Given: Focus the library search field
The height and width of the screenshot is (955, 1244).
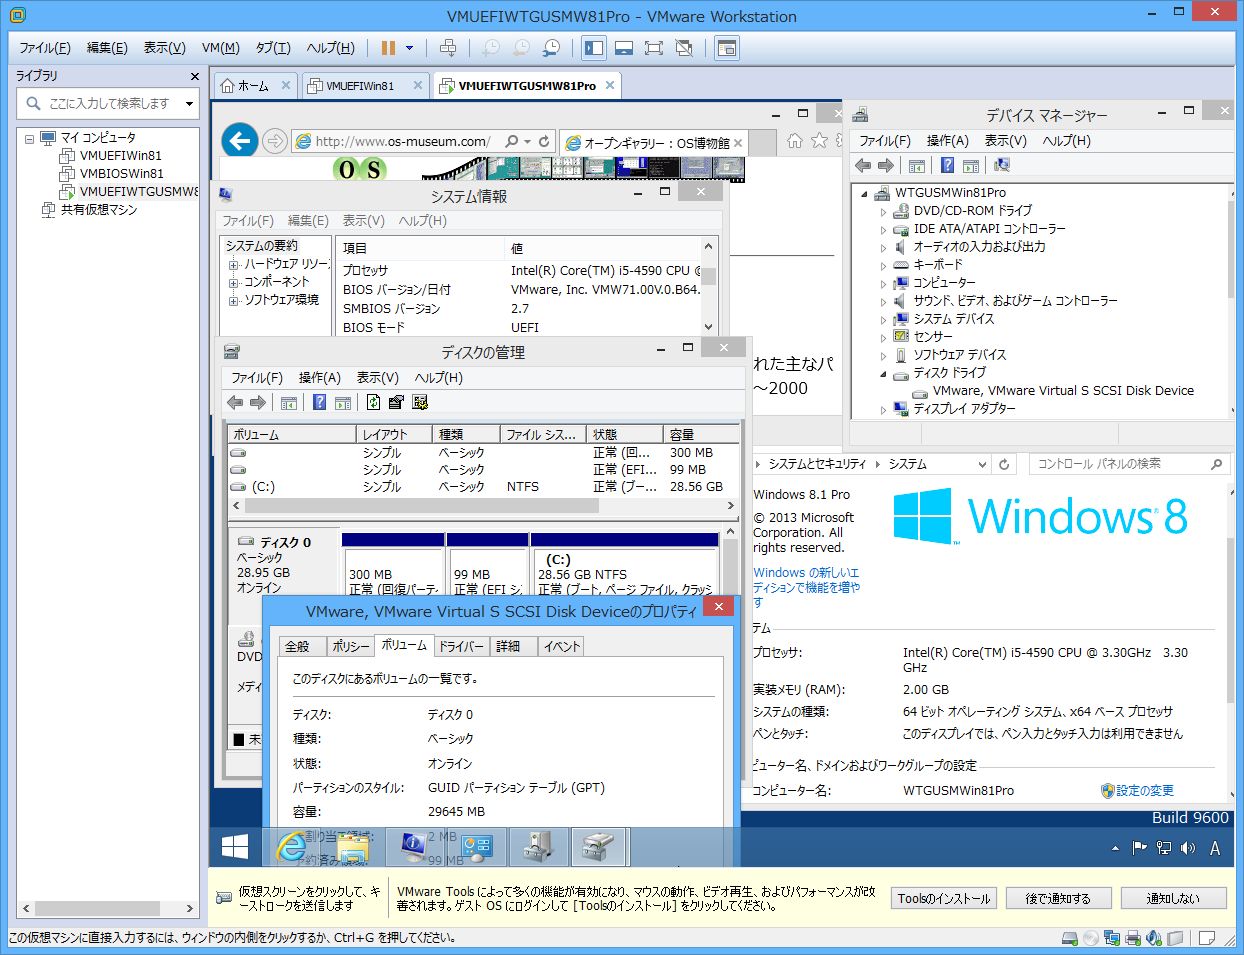Looking at the screenshot, I should coord(100,103).
